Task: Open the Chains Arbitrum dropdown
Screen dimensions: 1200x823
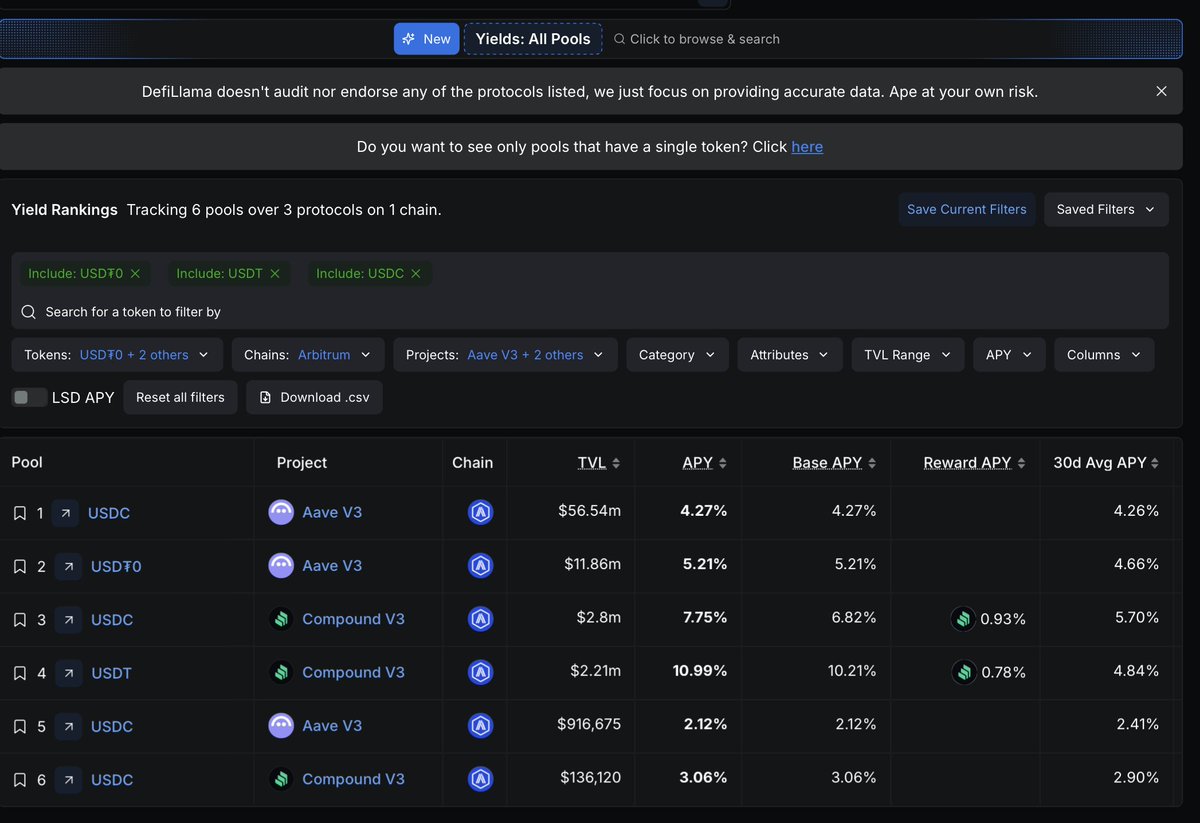Action: point(307,355)
